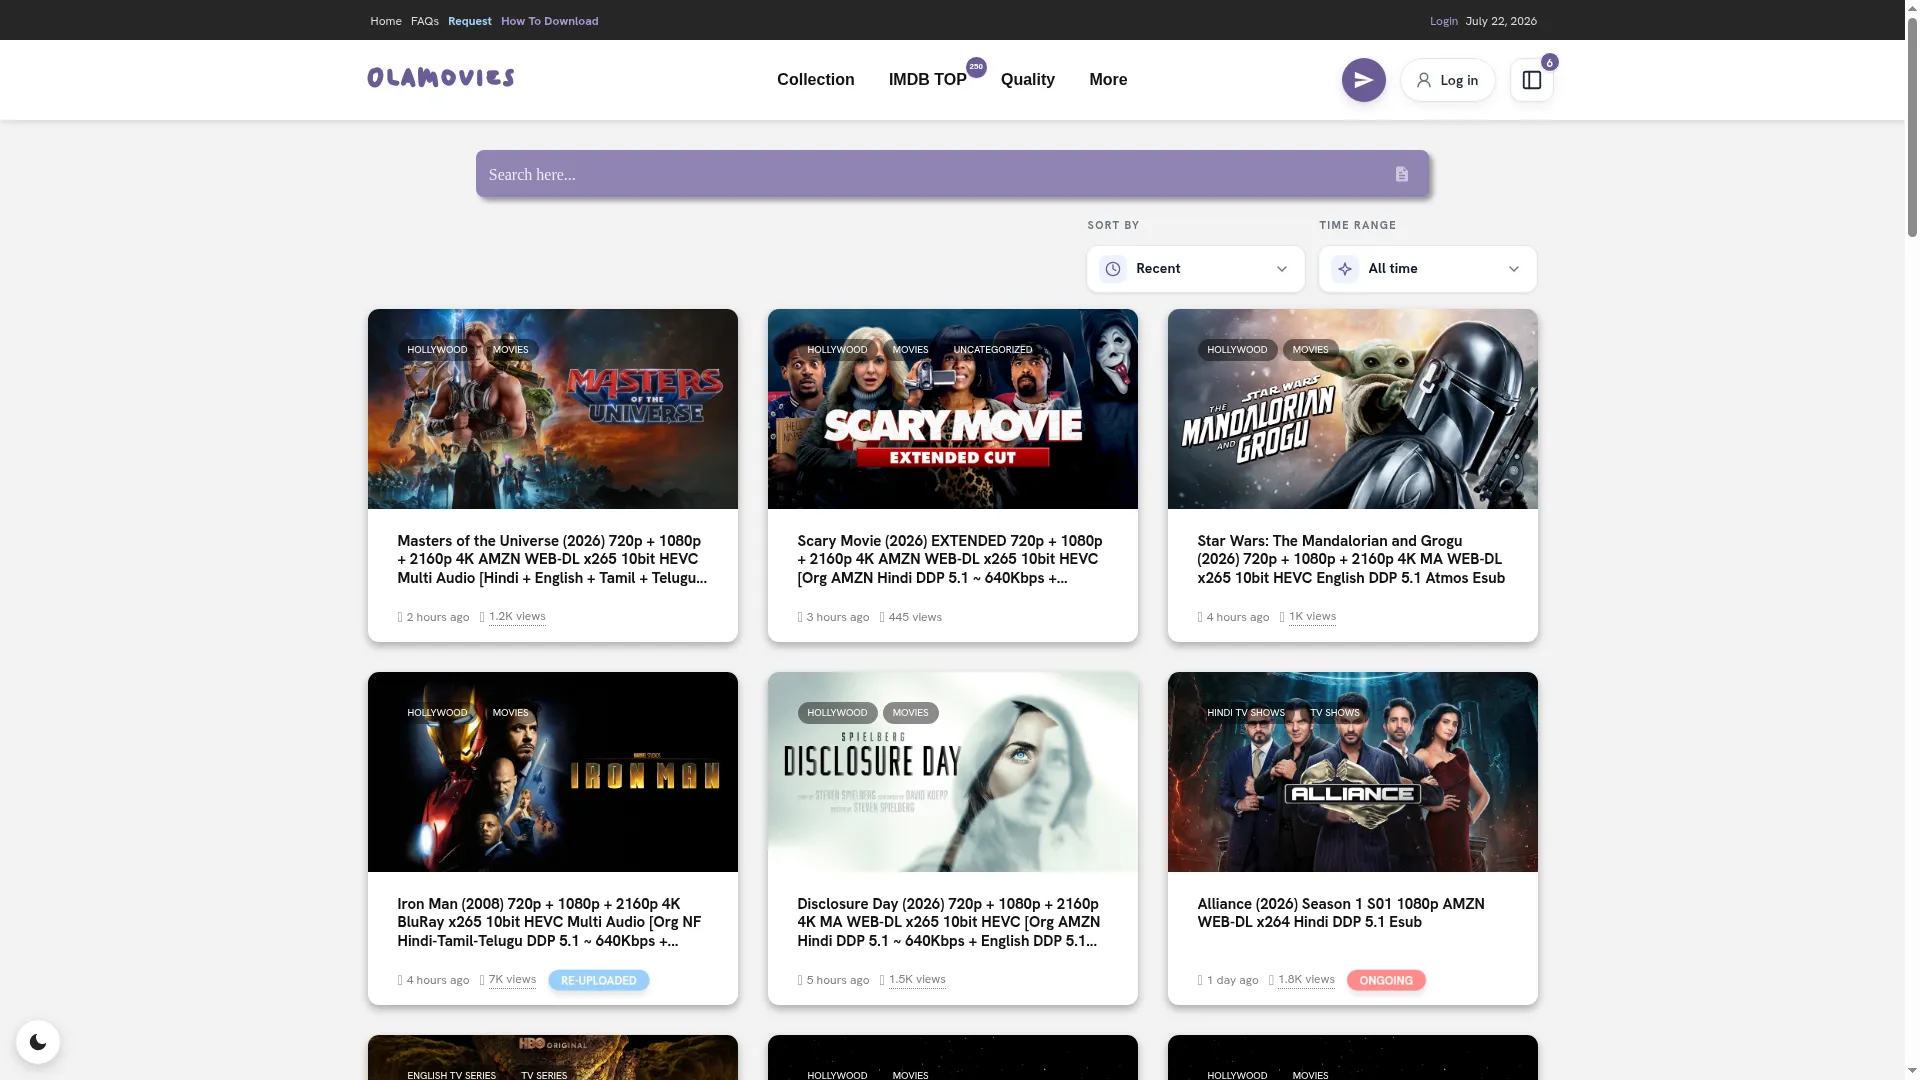The width and height of the screenshot is (1920, 1080).
Task: Click the clock icon in Sort By
Action: [1112, 269]
